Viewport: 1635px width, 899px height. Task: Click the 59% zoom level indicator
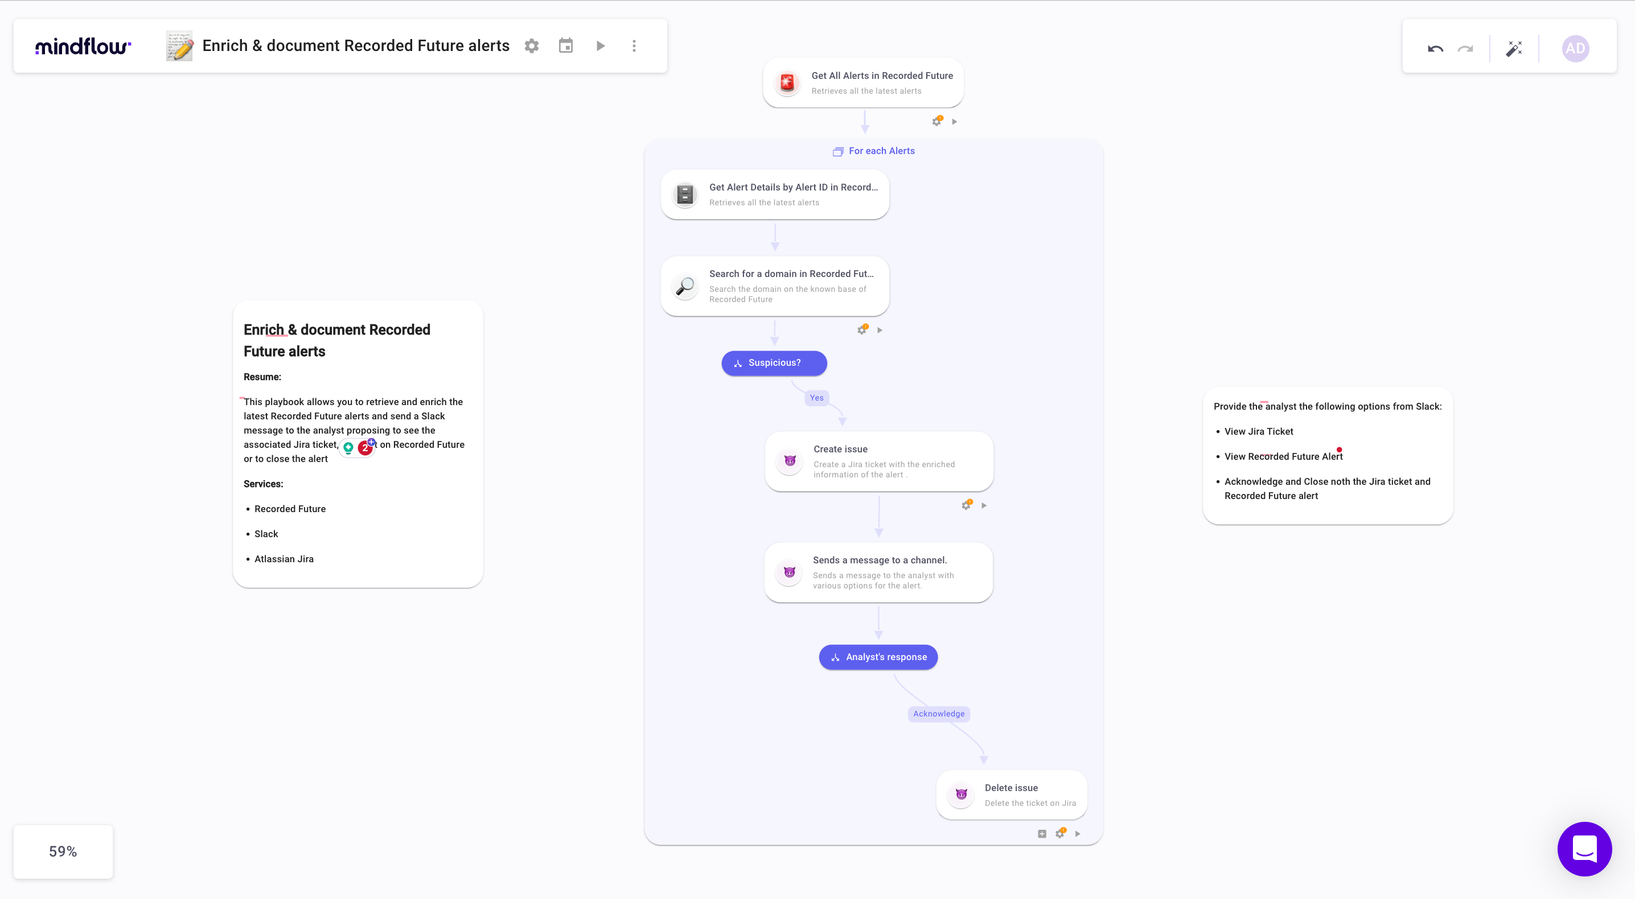tap(63, 852)
